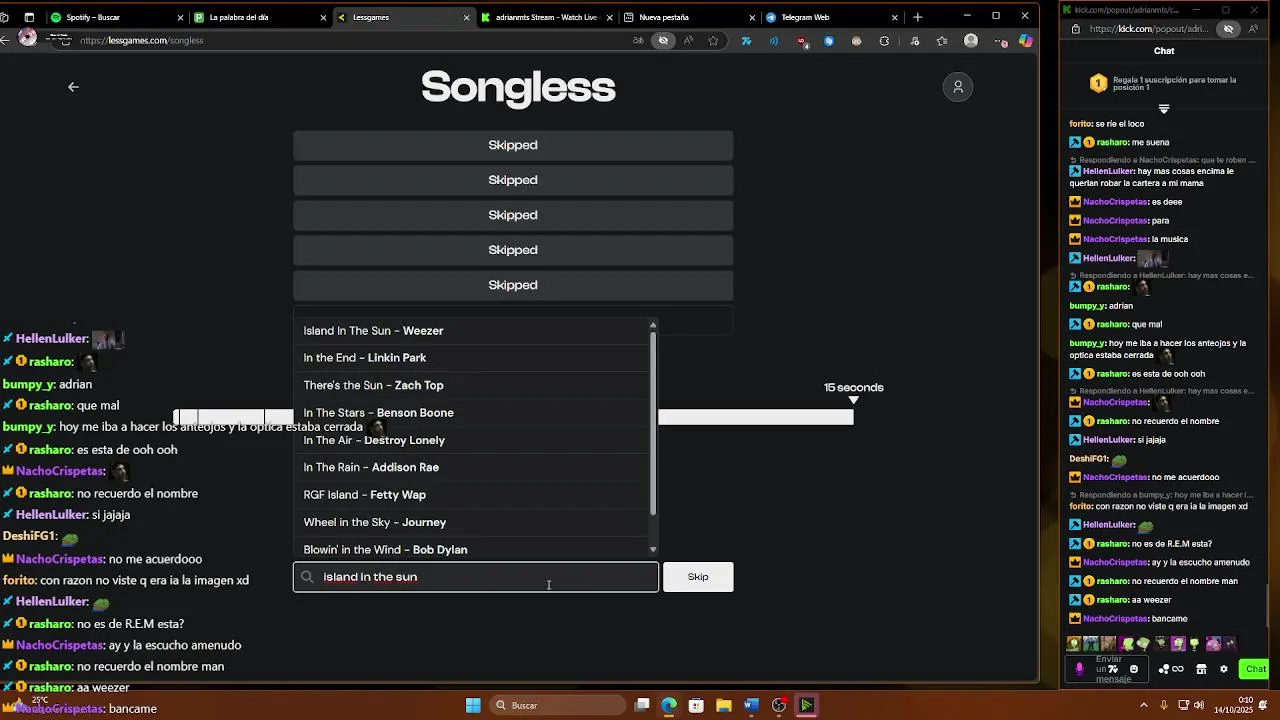This screenshot has width=1280, height=720.
Task: Open new browser tab with plus button
Action: pyautogui.click(x=918, y=17)
